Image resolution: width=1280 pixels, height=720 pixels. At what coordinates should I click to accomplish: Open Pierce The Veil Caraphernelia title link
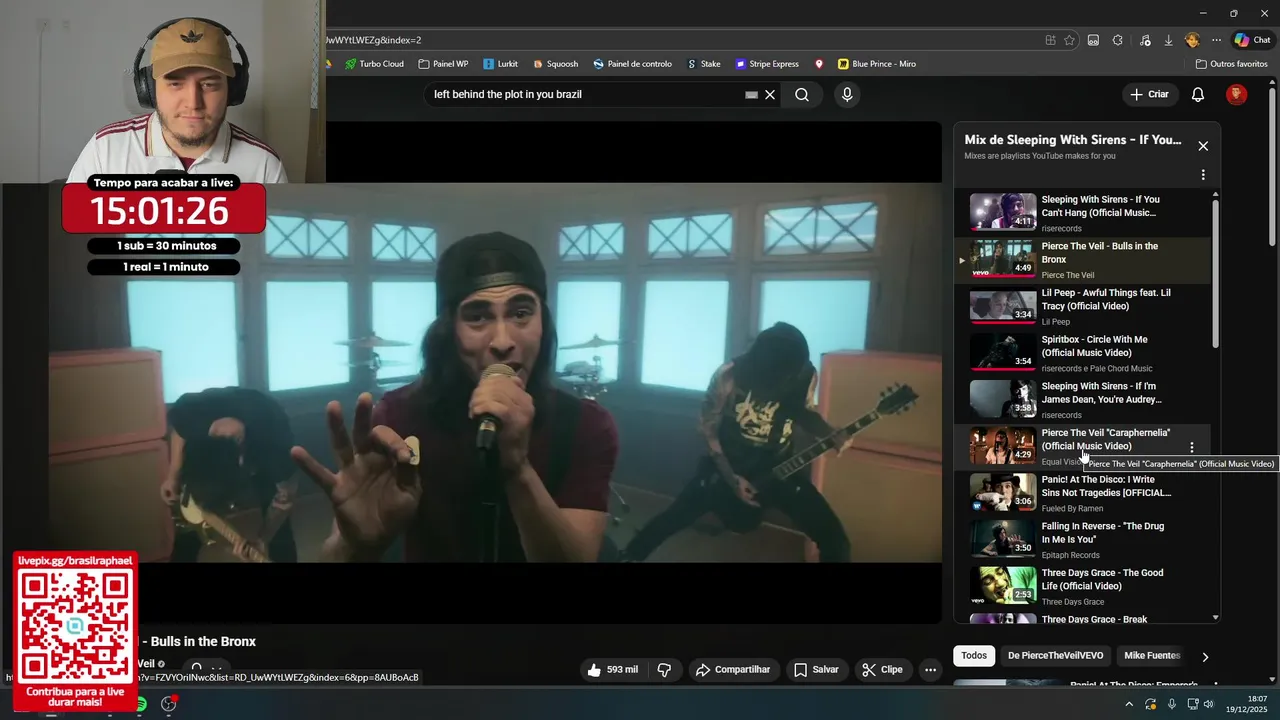1105,439
